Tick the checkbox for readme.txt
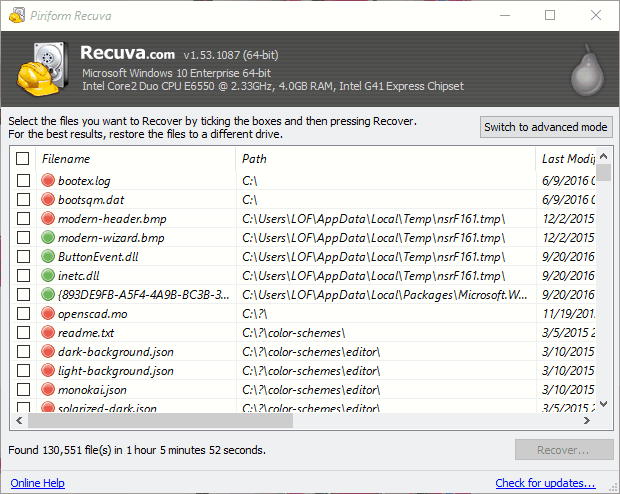The width and height of the screenshot is (620, 494). pyautogui.click(x=23, y=332)
